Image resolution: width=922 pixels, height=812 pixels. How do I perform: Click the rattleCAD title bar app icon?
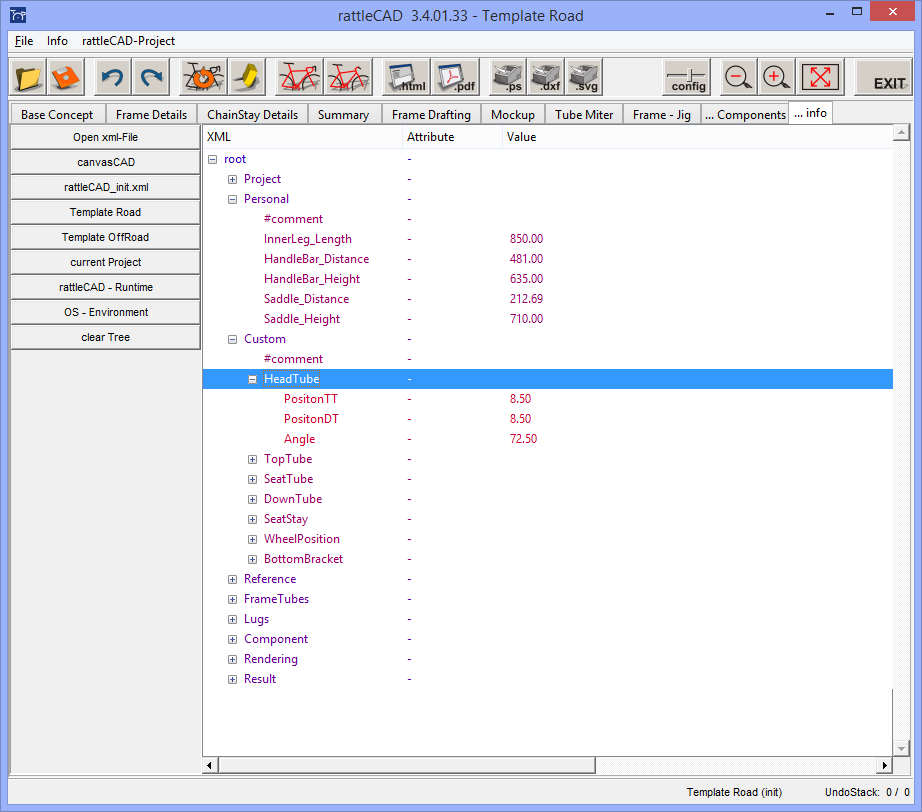[18, 15]
